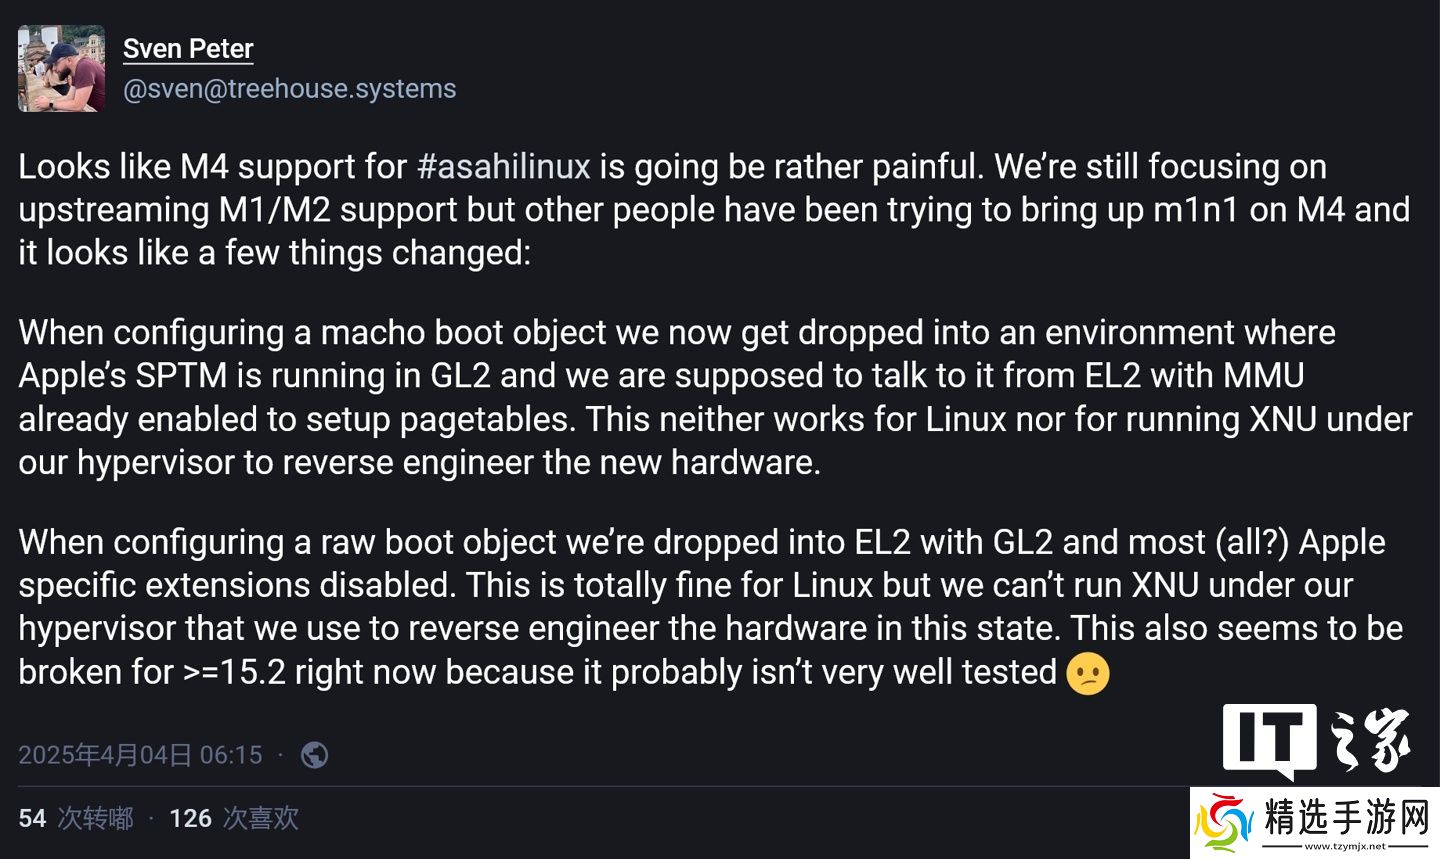Click the white IT box logo
This screenshot has width=1440, height=859.
[1269, 739]
